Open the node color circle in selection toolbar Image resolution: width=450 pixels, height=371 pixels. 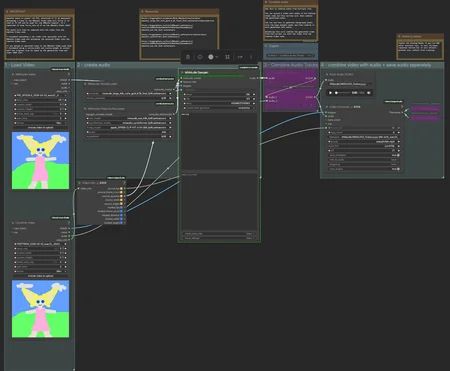211,57
